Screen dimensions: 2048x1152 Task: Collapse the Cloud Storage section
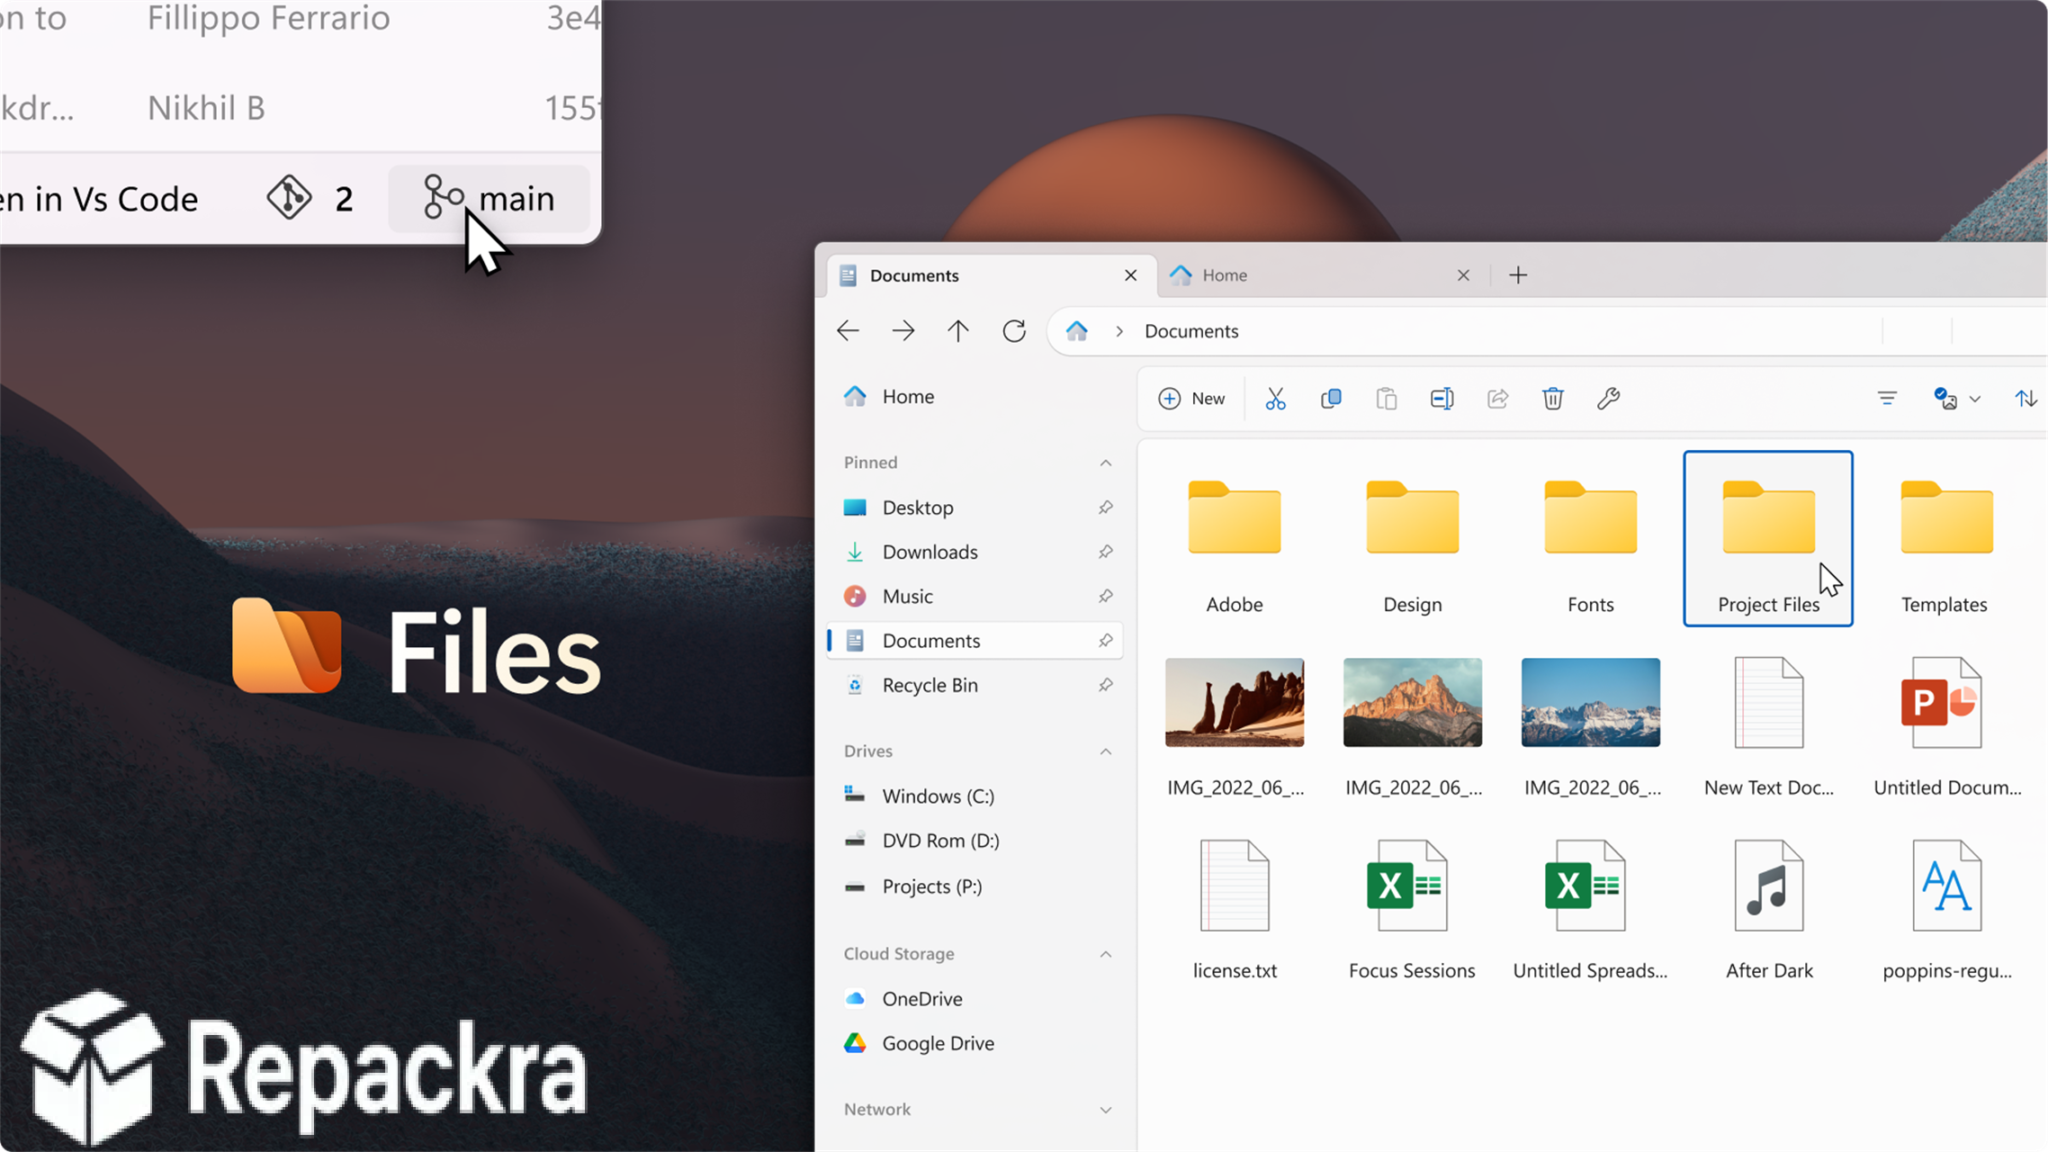(1105, 954)
